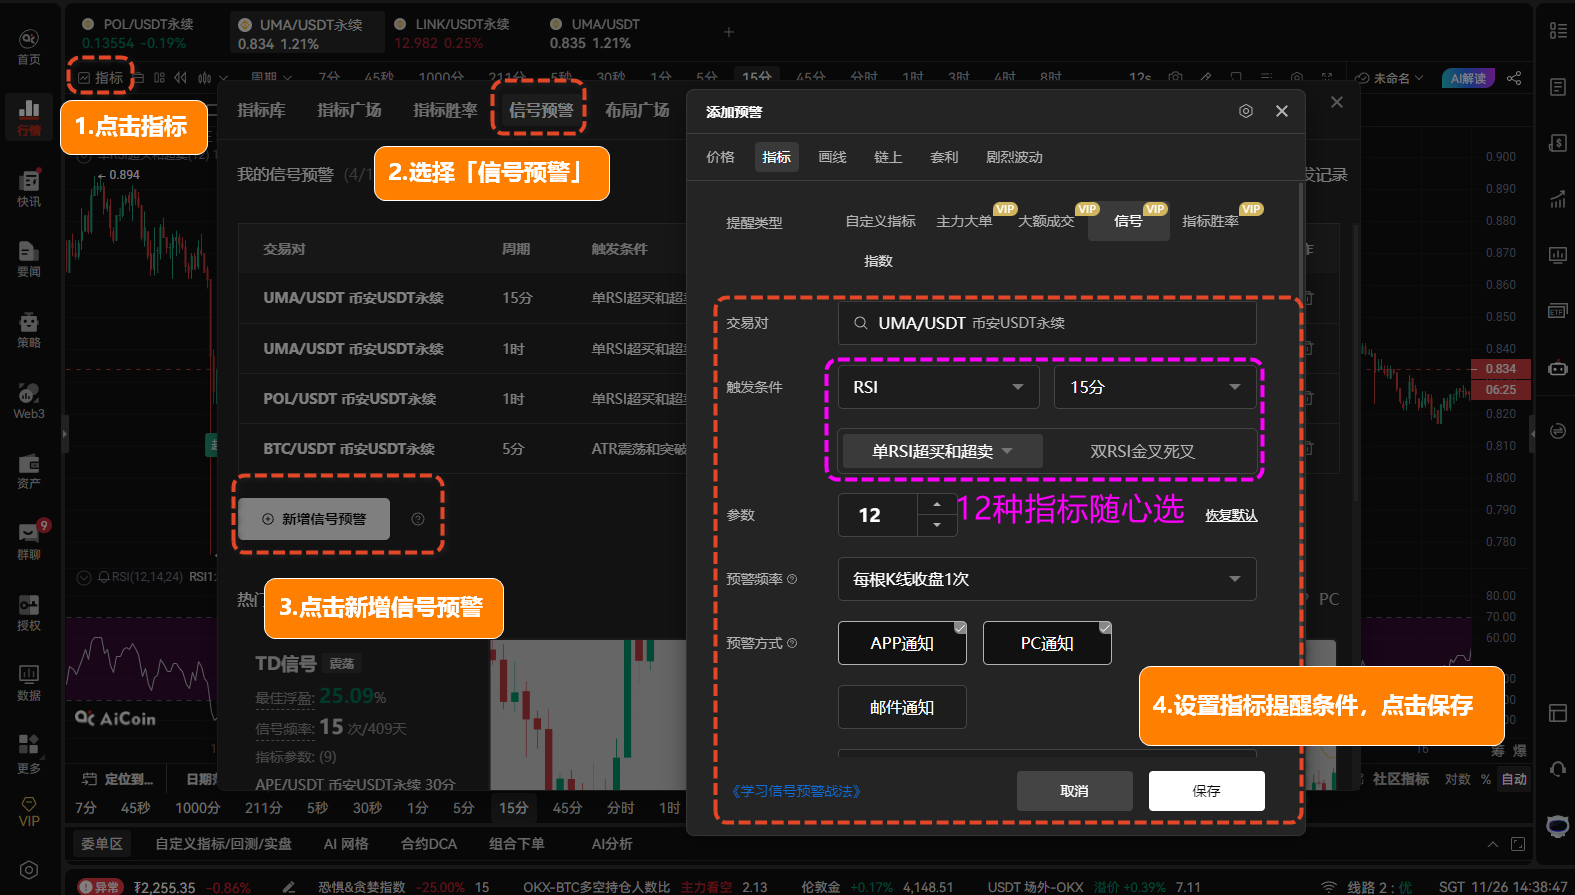Open settings hexagon icon at sidebar bottom
The height and width of the screenshot is (895, 1575).
pos(29,870)
